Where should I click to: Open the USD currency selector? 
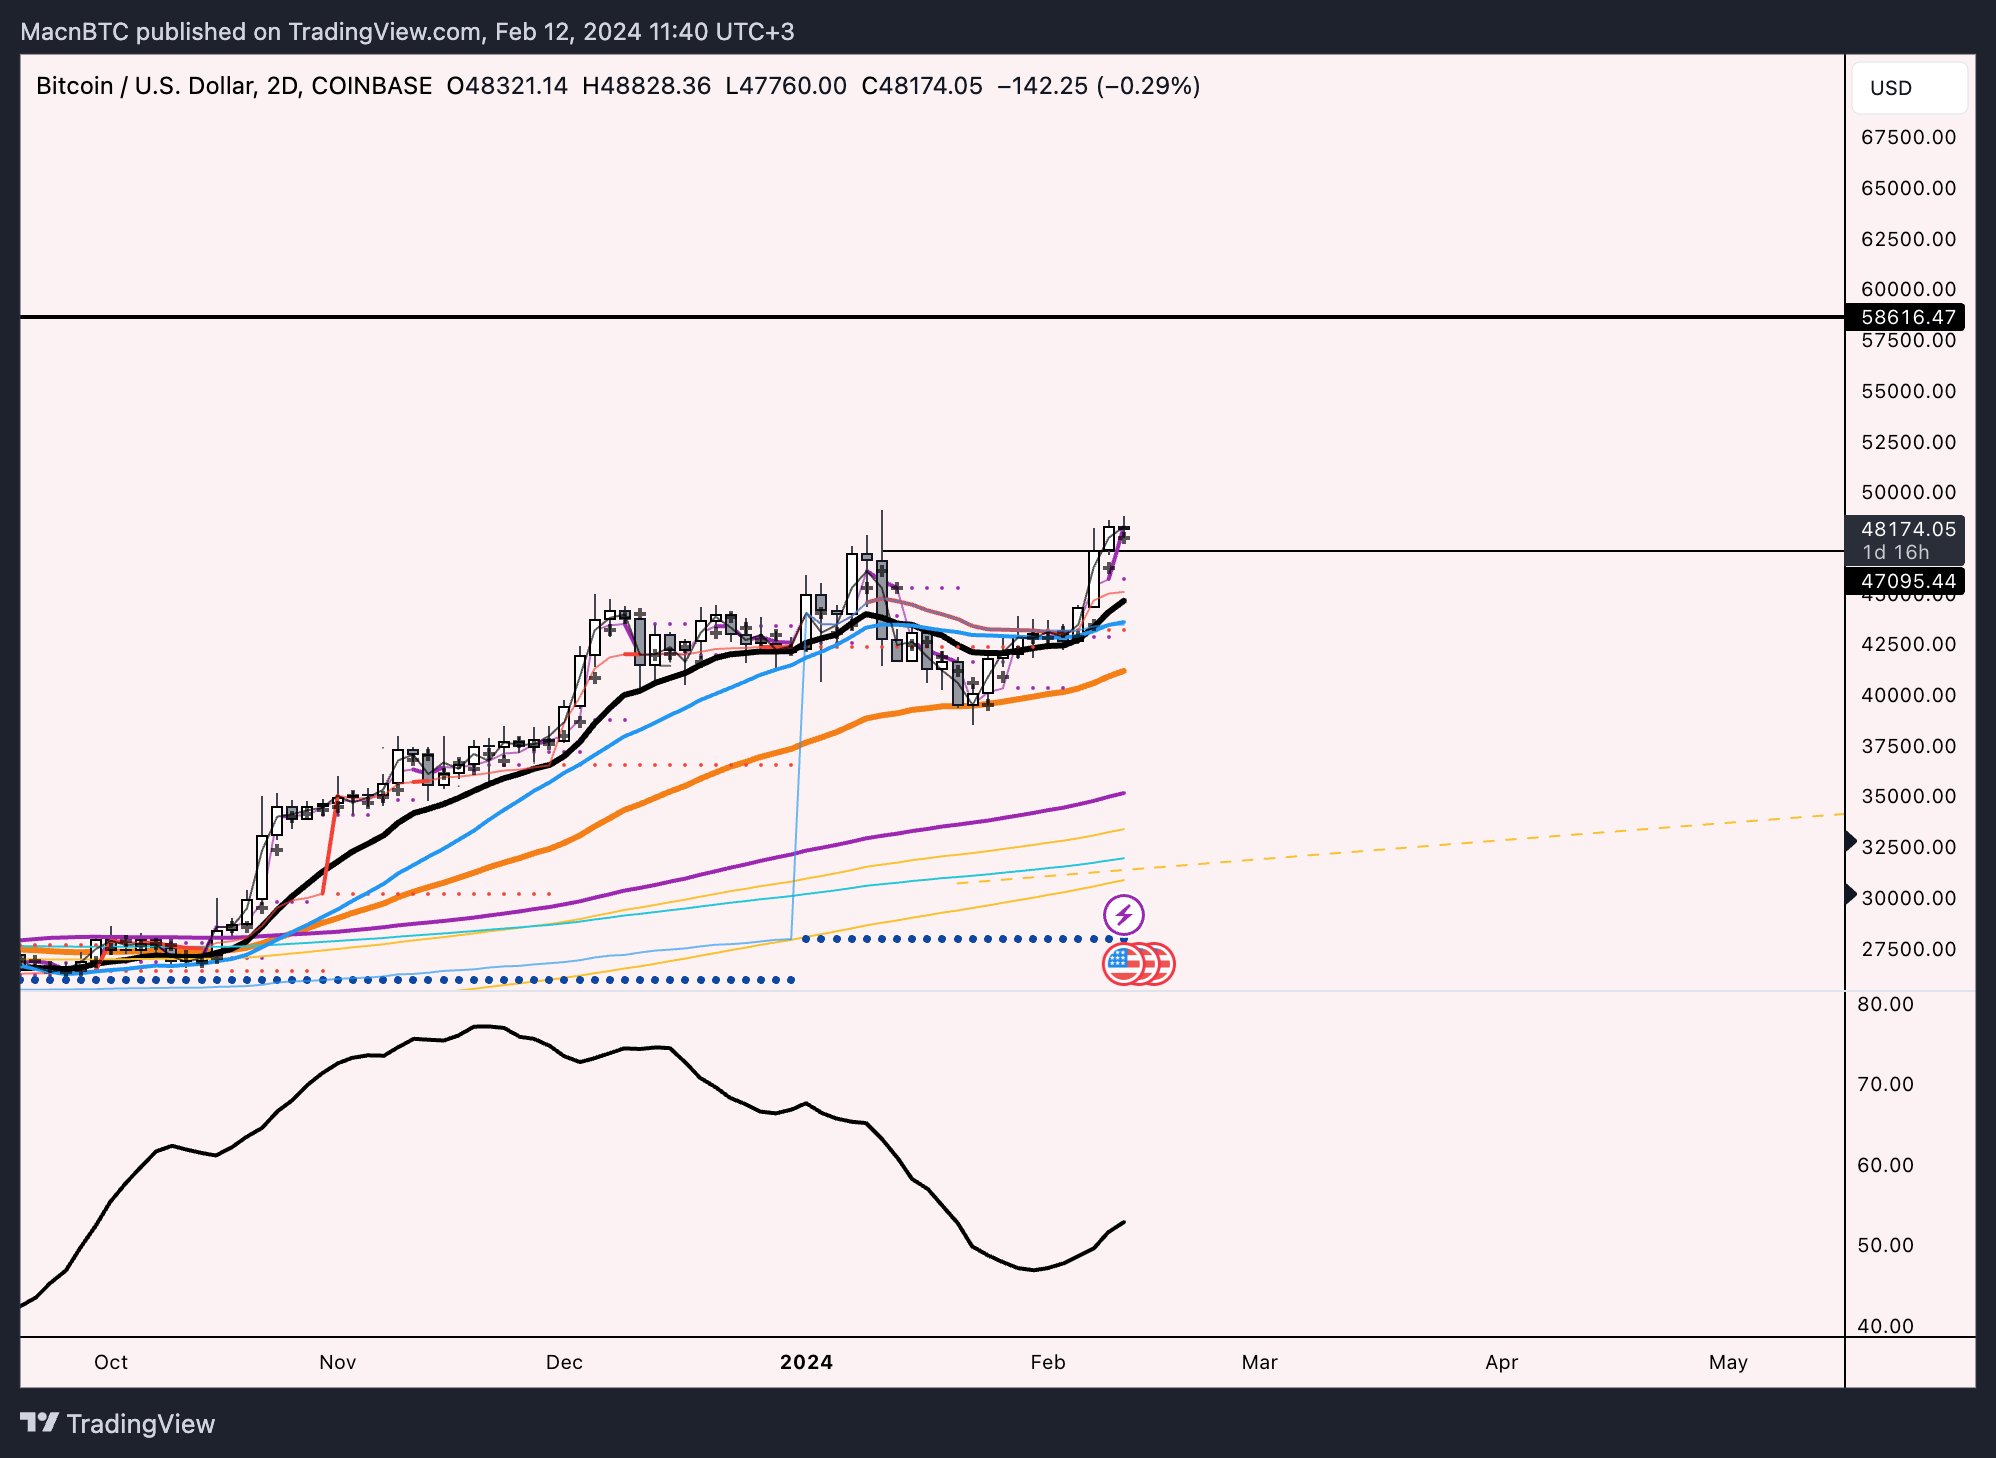click(x=1910, y=88)
